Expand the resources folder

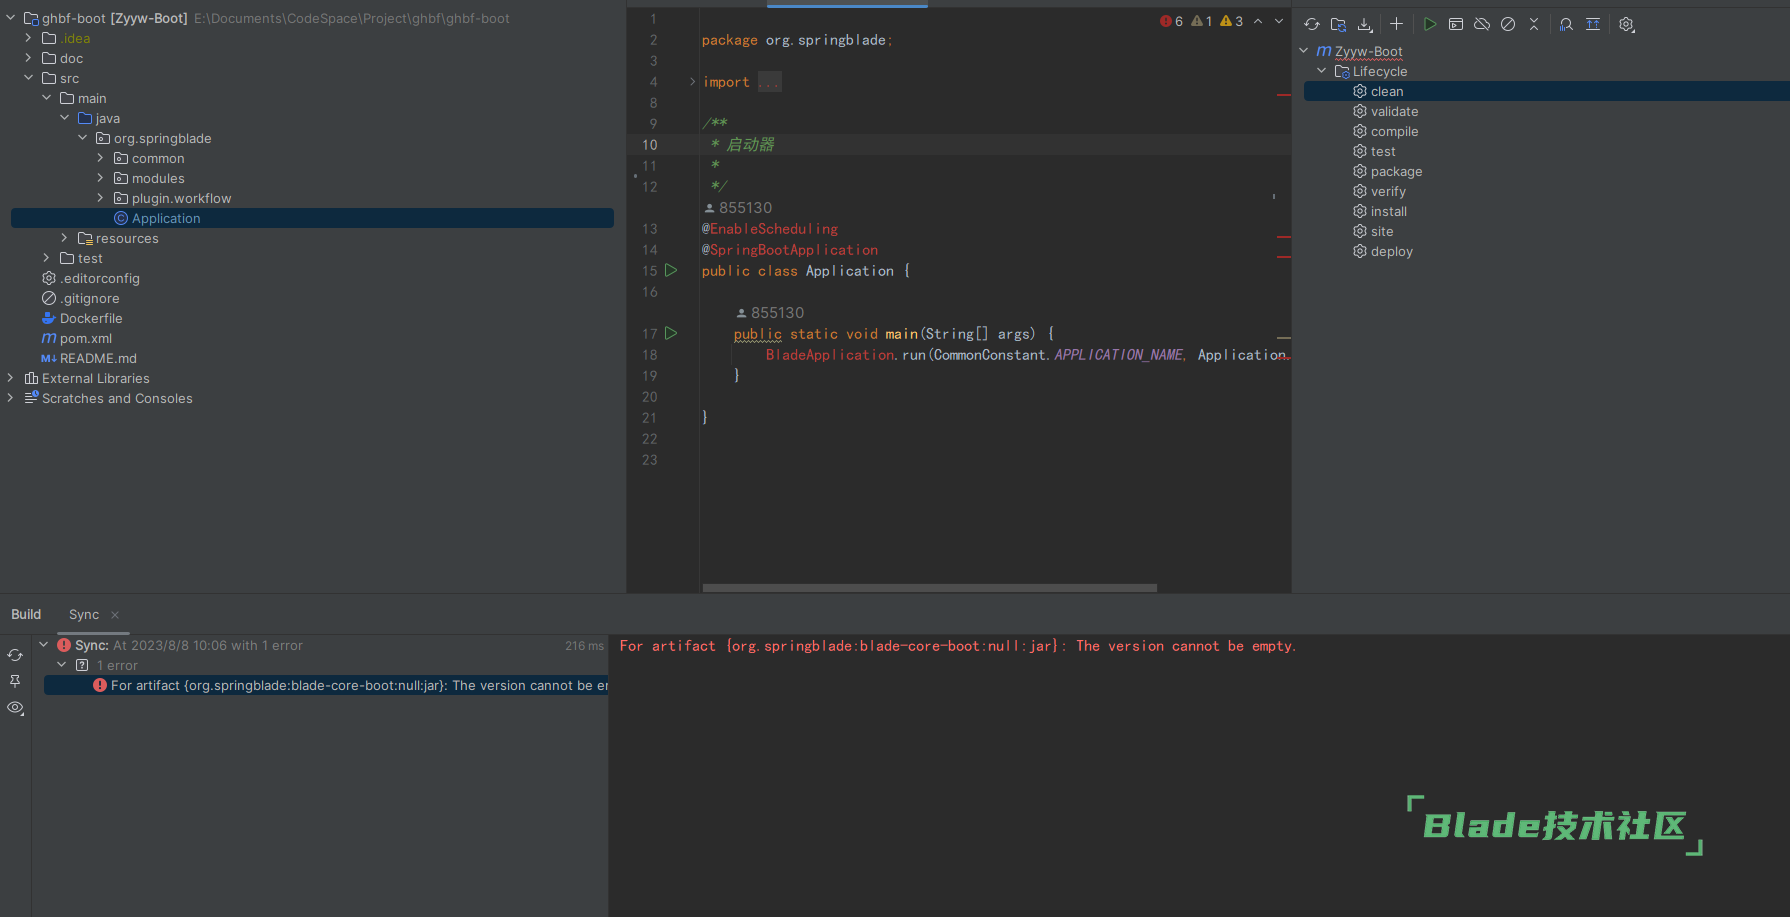pos(64,238)
